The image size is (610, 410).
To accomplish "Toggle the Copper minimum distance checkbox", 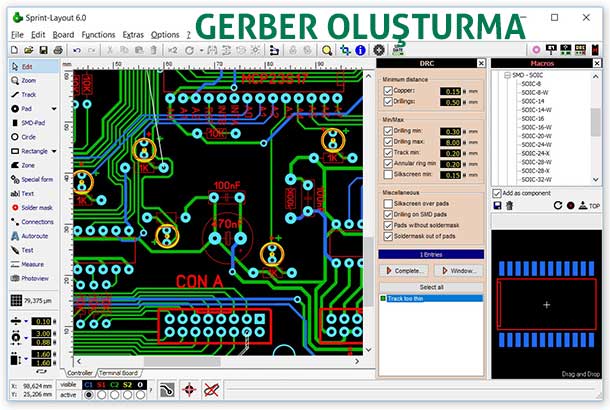I will (x=388, y=91).
